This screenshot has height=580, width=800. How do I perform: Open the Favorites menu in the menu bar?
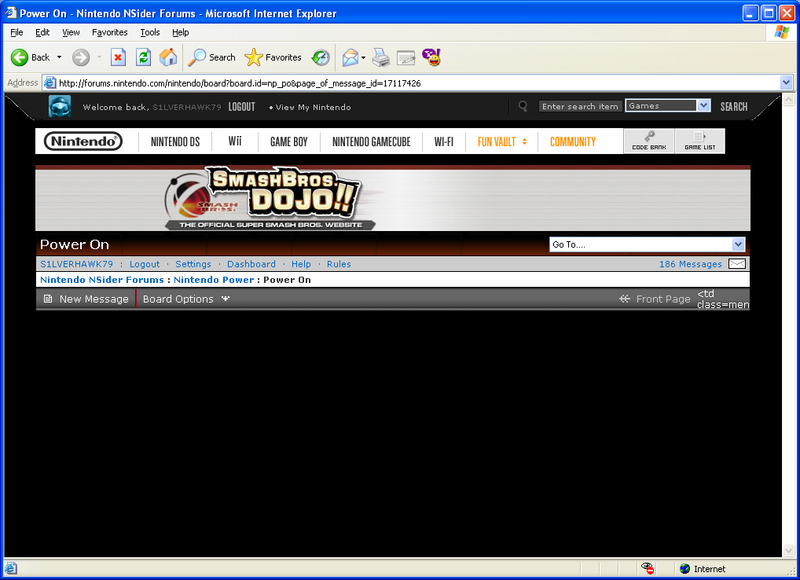[x=110, y=33]
